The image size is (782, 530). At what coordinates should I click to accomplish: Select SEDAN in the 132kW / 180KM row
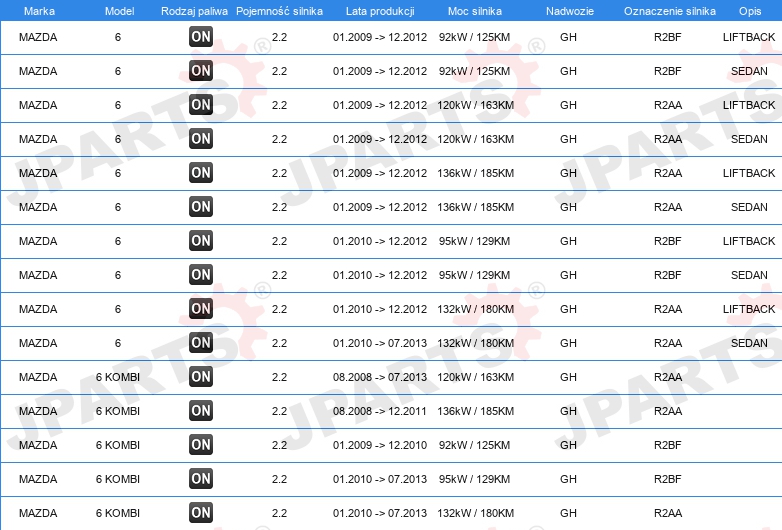[x=749, y=343]
